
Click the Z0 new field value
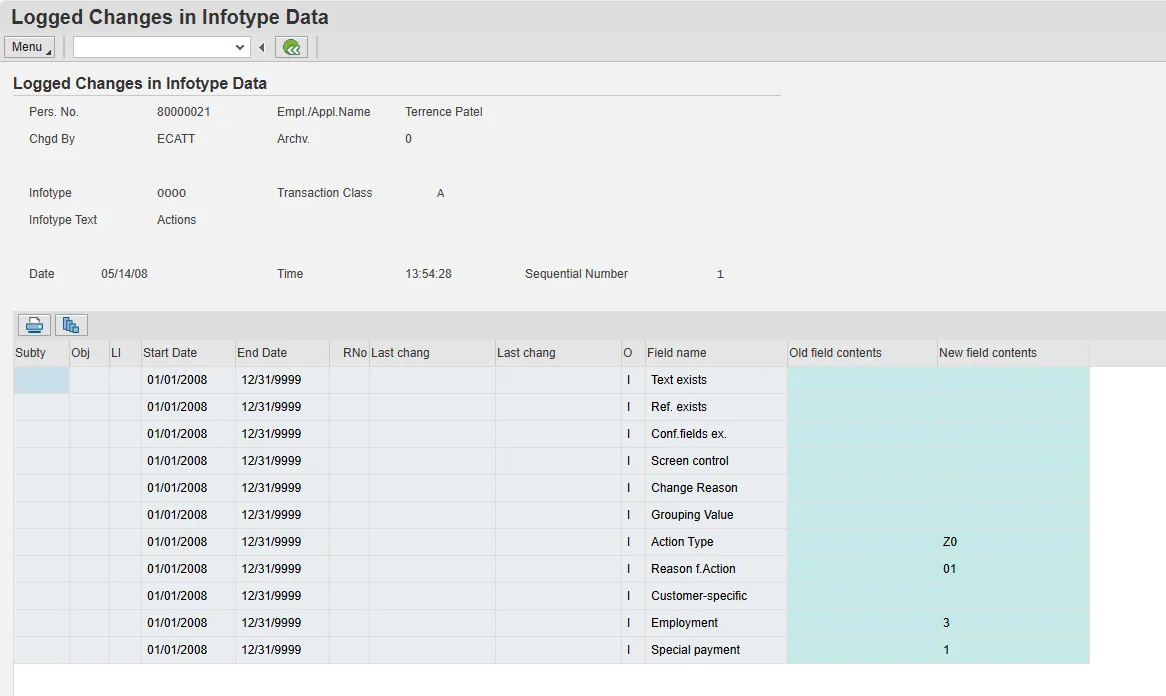pyautogui.click(x=950, y=542)
